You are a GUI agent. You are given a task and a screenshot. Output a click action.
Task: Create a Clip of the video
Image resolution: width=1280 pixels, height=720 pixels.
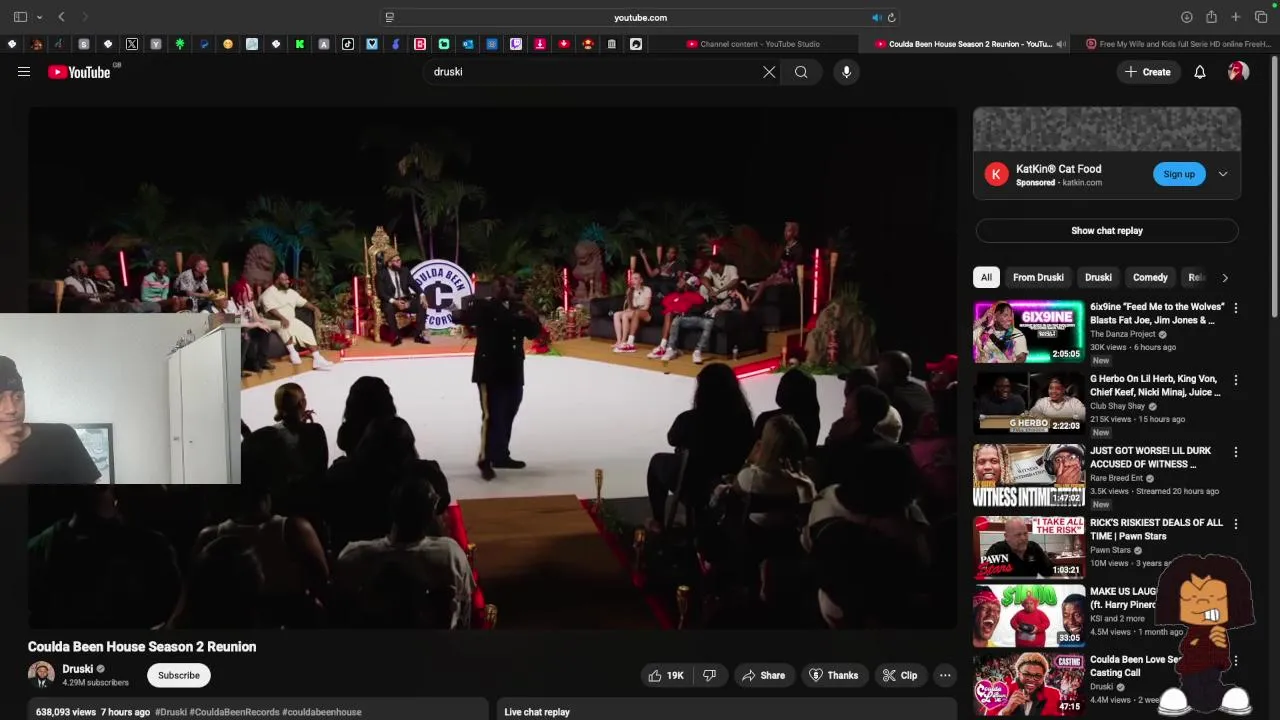(899, 675)
